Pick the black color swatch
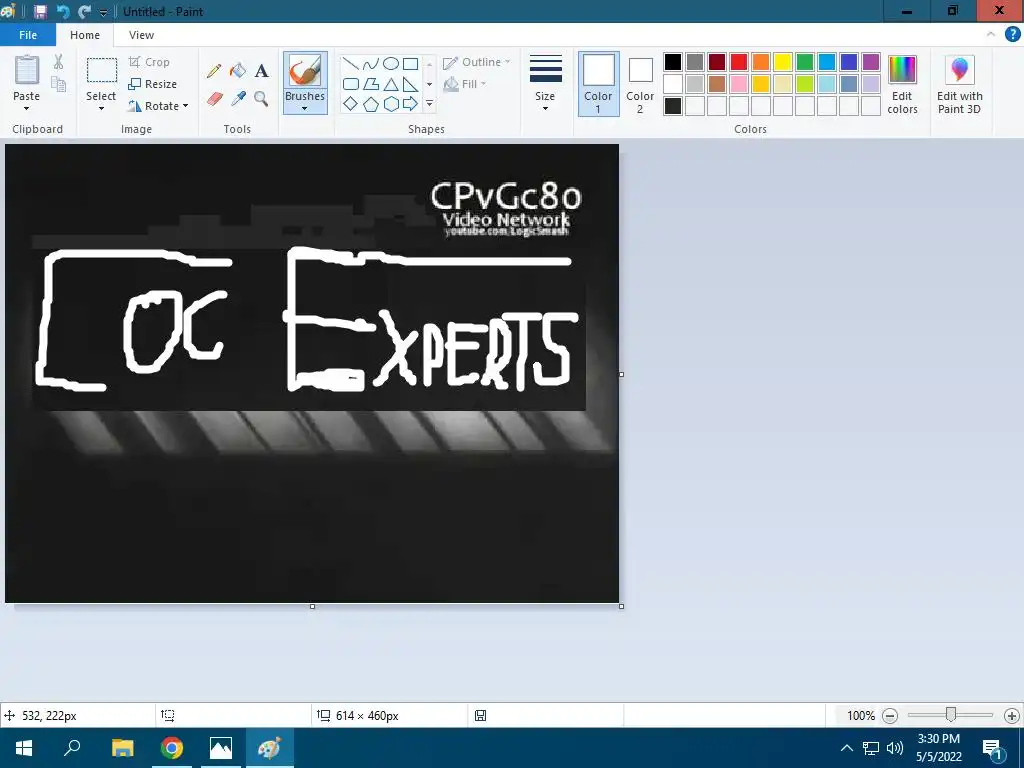 pyautogui.click(x=673, y=62)
